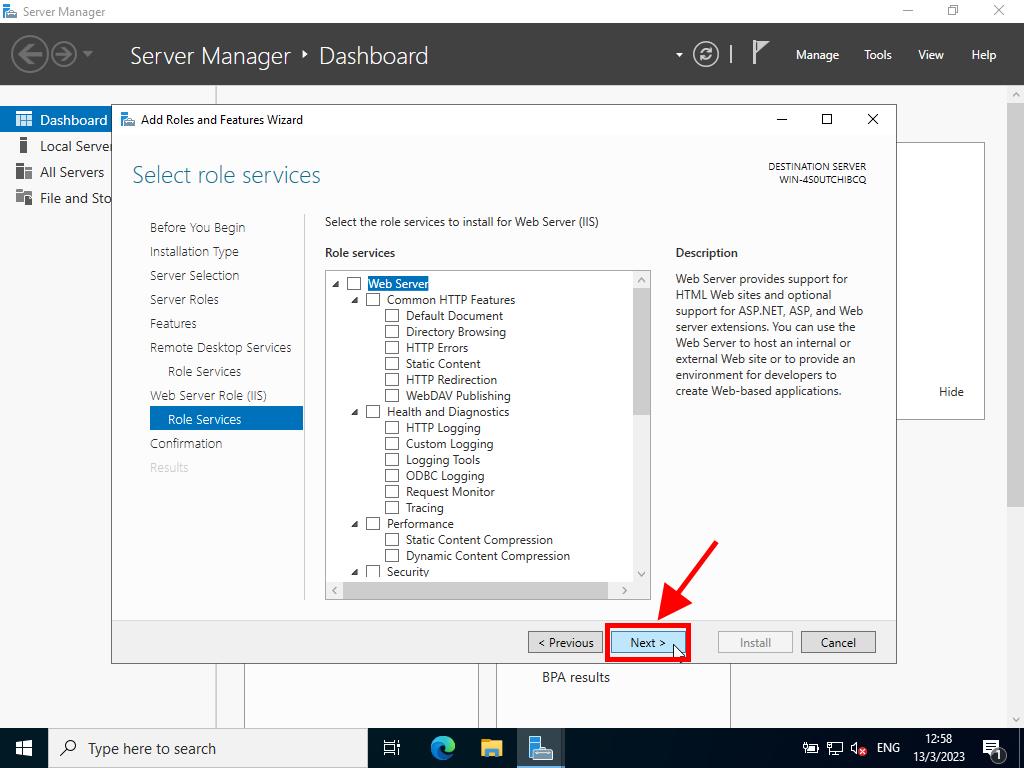Enable the ODBC Logging checkbox

click(x=392, y=475)
